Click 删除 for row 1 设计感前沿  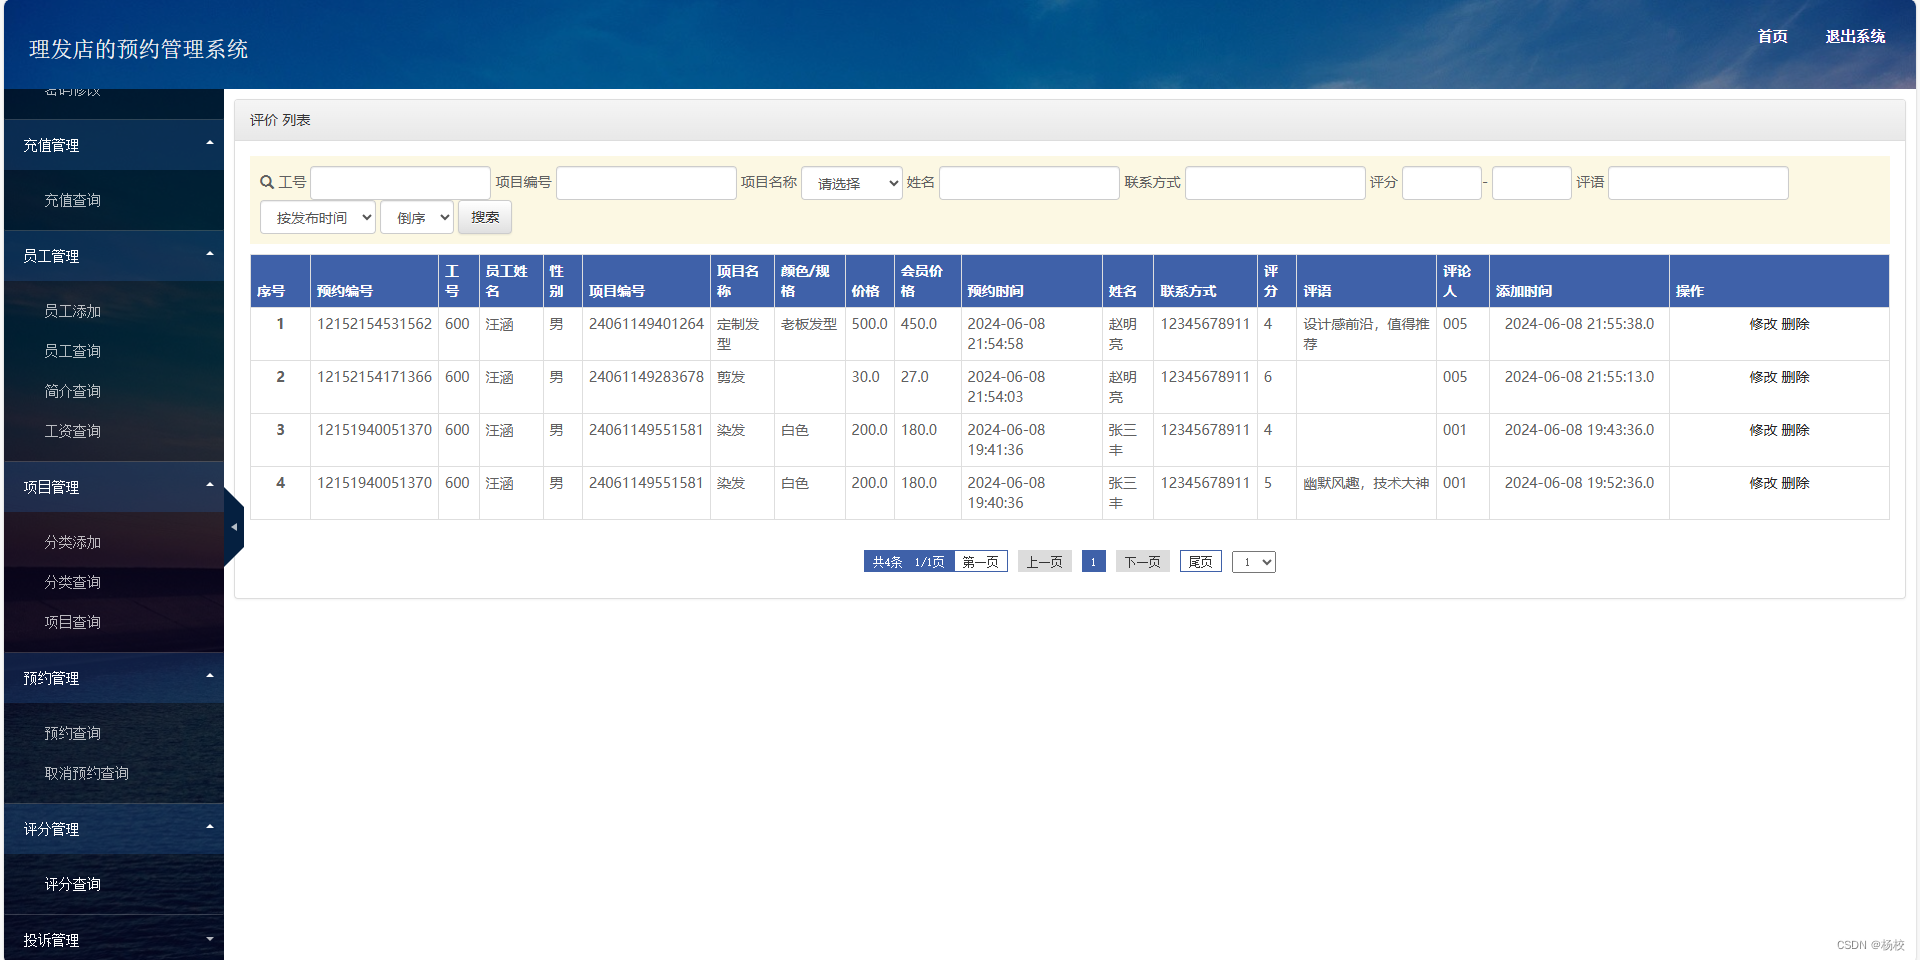[x=1795, y=324]
